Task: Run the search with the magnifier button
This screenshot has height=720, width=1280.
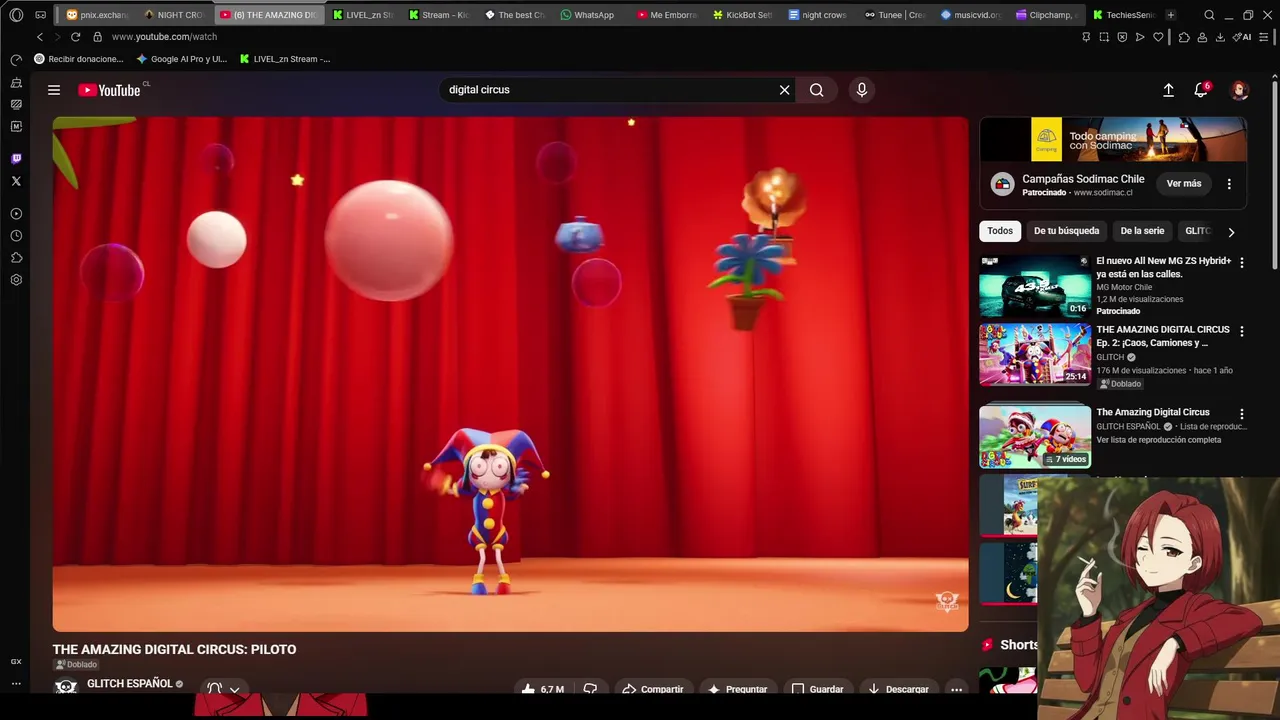Action: pyautogui.click(x=817, y=90)
